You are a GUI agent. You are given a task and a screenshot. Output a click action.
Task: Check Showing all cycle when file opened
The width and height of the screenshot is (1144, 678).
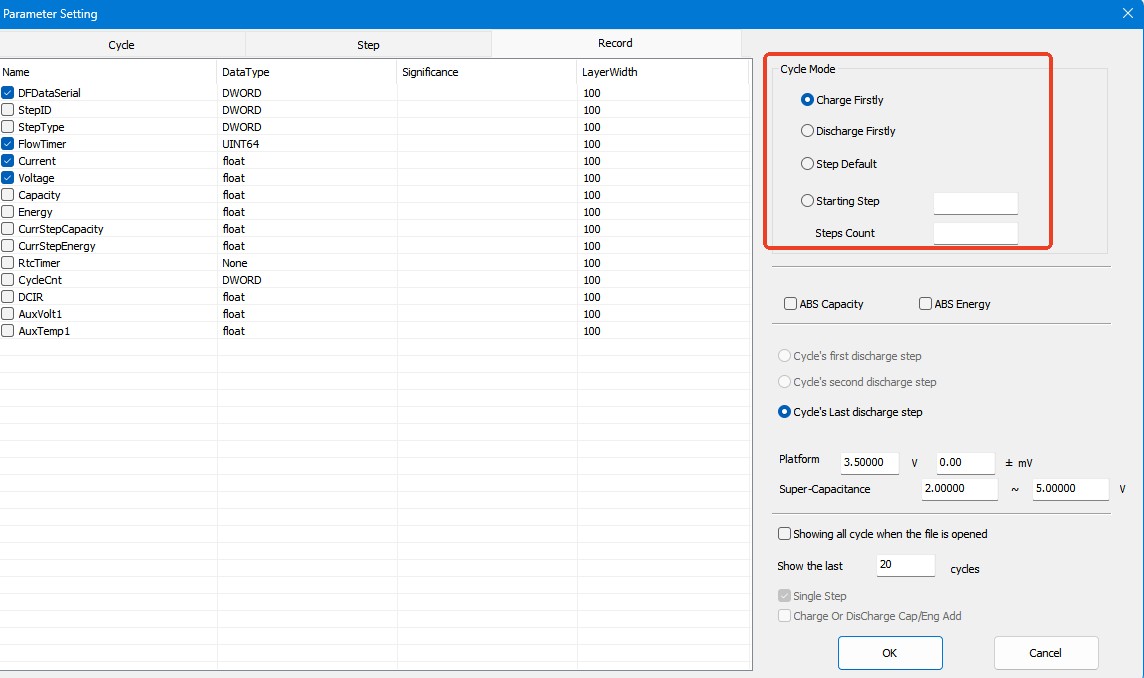(784, 533)
